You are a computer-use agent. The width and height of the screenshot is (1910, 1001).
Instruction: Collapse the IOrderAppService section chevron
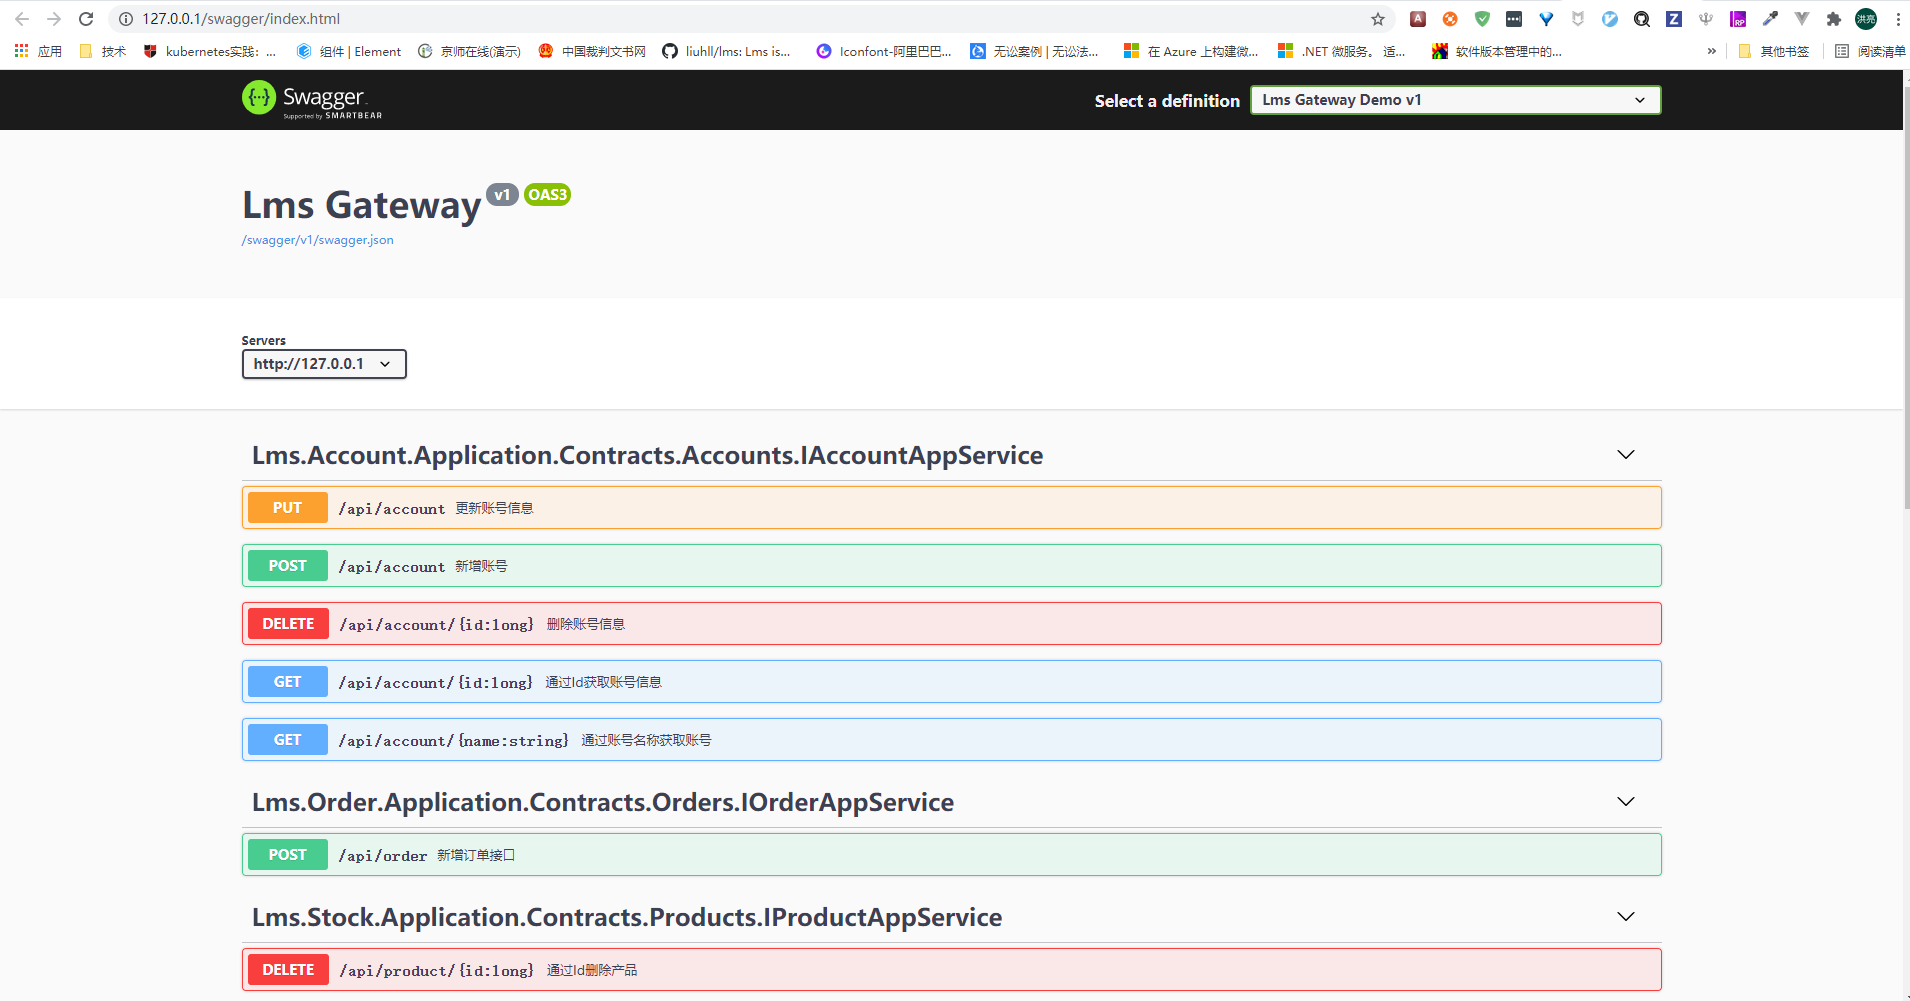1626,802
